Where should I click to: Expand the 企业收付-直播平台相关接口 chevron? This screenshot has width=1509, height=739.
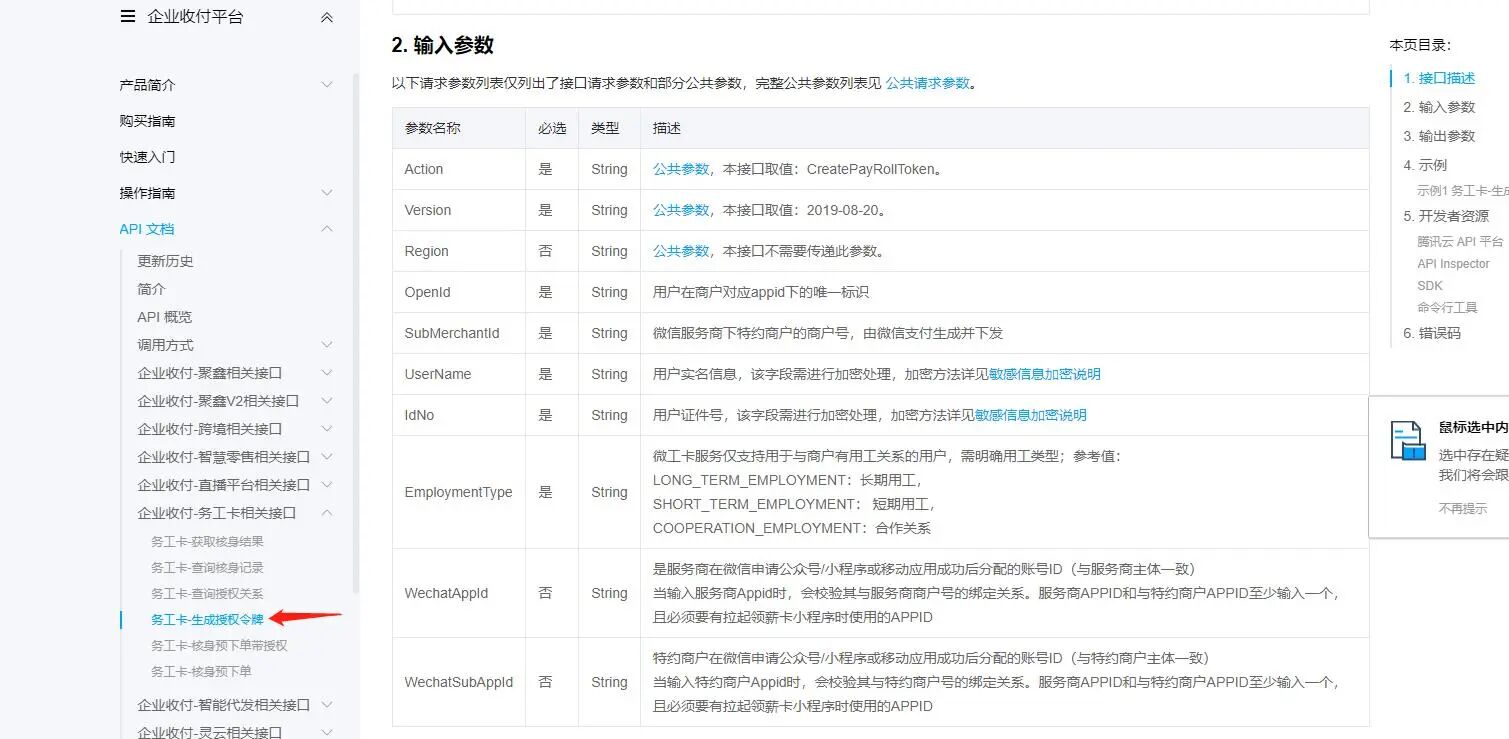pos(327,485)
